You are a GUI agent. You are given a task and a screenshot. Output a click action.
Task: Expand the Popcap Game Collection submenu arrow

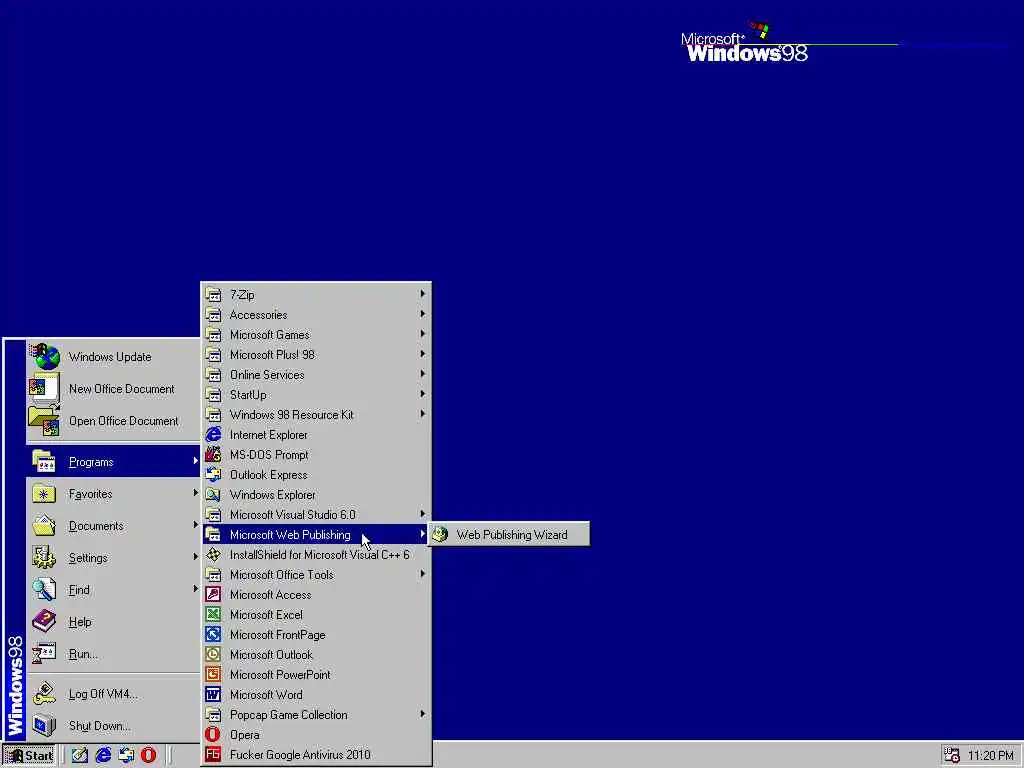pyautogui.click(x=423, y=714)
